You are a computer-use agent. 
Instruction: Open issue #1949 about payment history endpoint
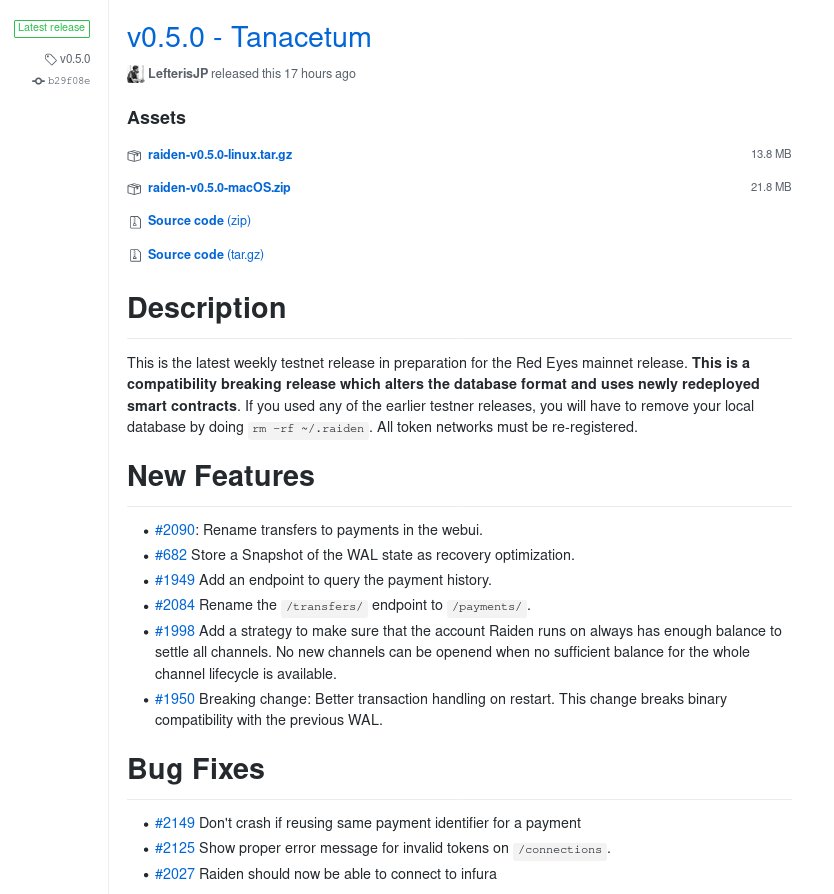174,580
